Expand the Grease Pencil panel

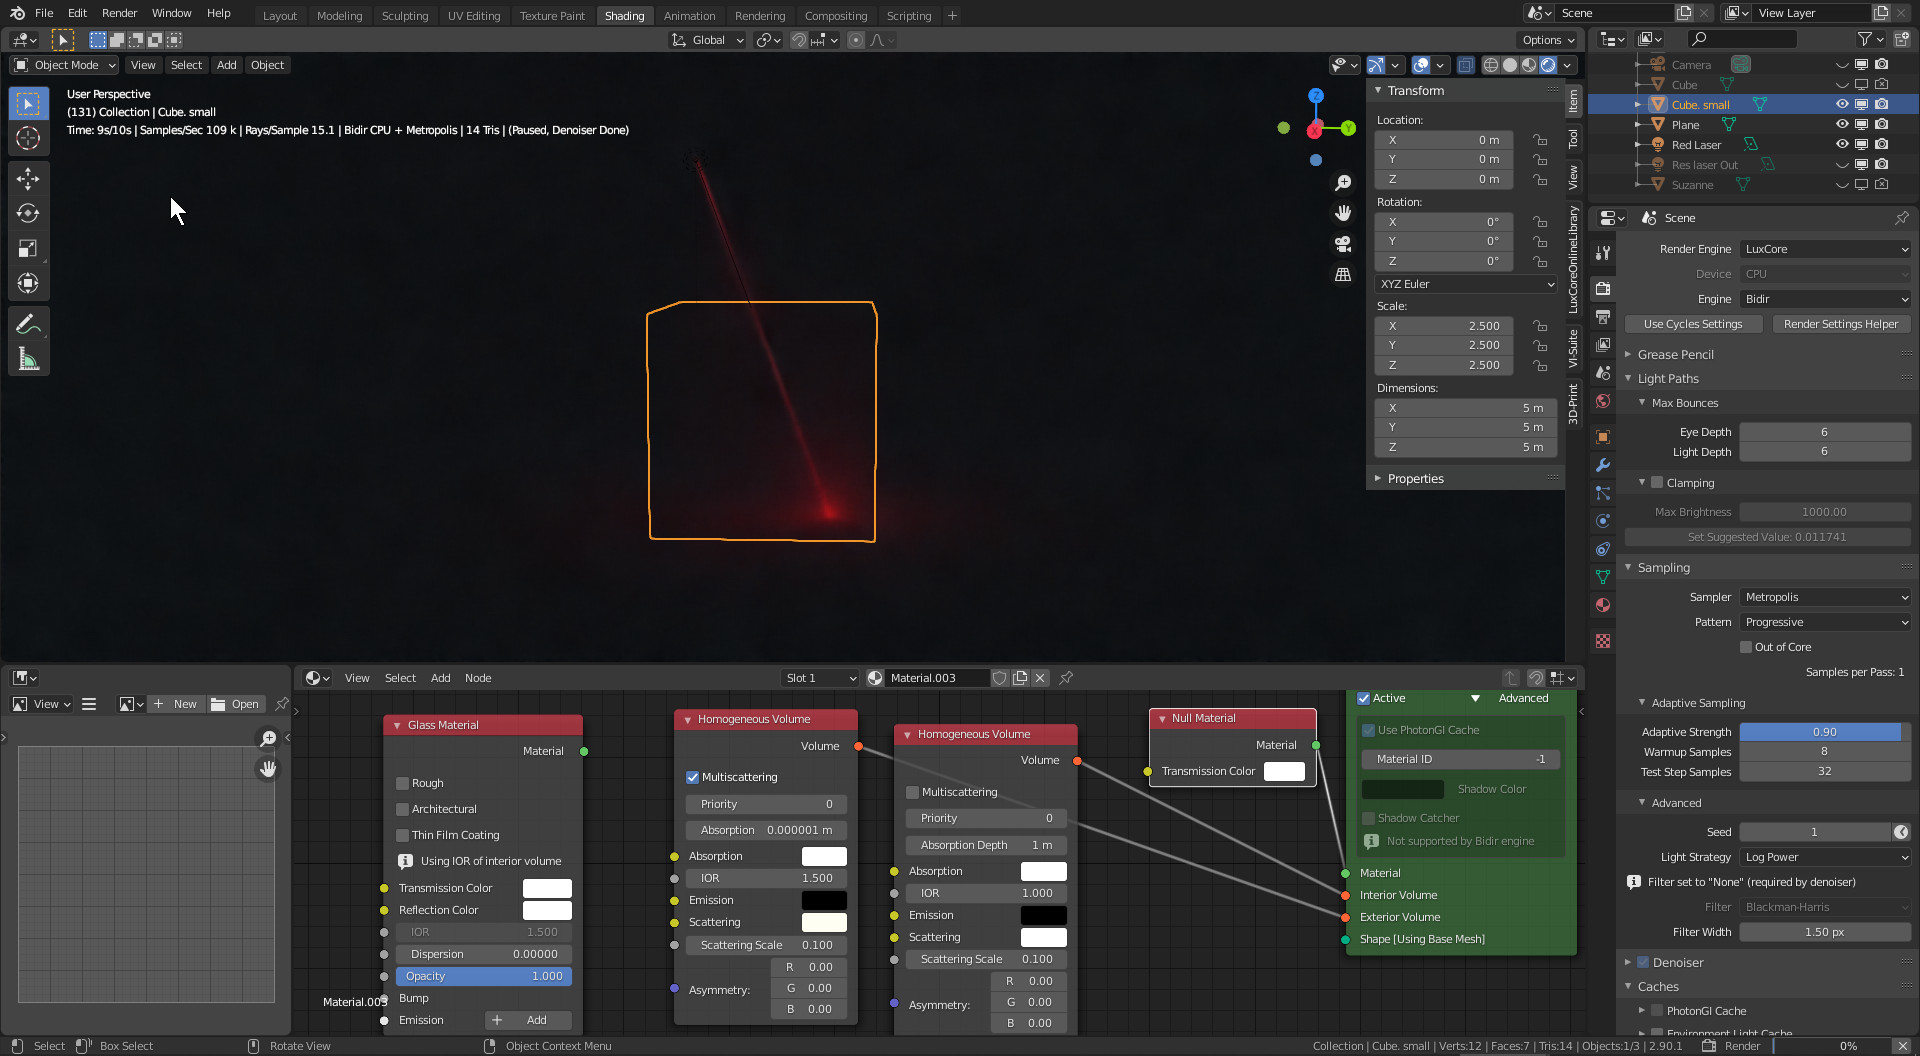tap(1675, 354)
